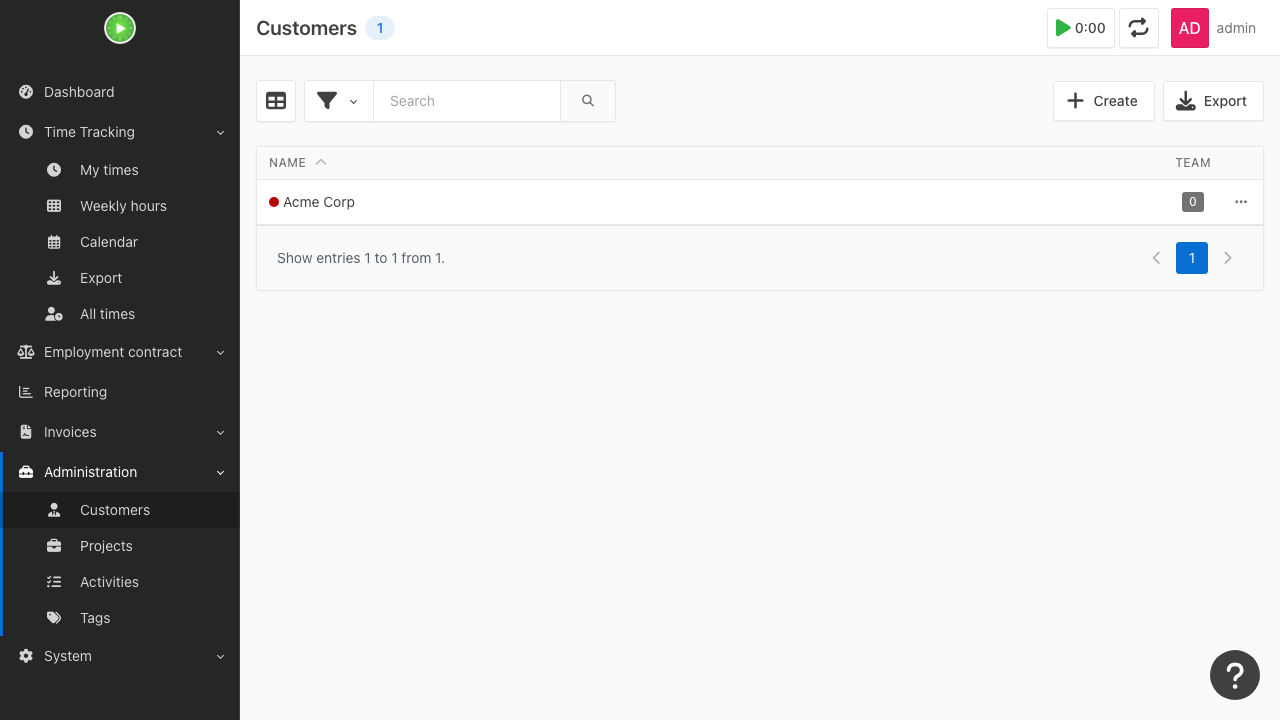Collapse the Time Tracking menu chevron
This screenshot has height=720, width=1280.
221,132
